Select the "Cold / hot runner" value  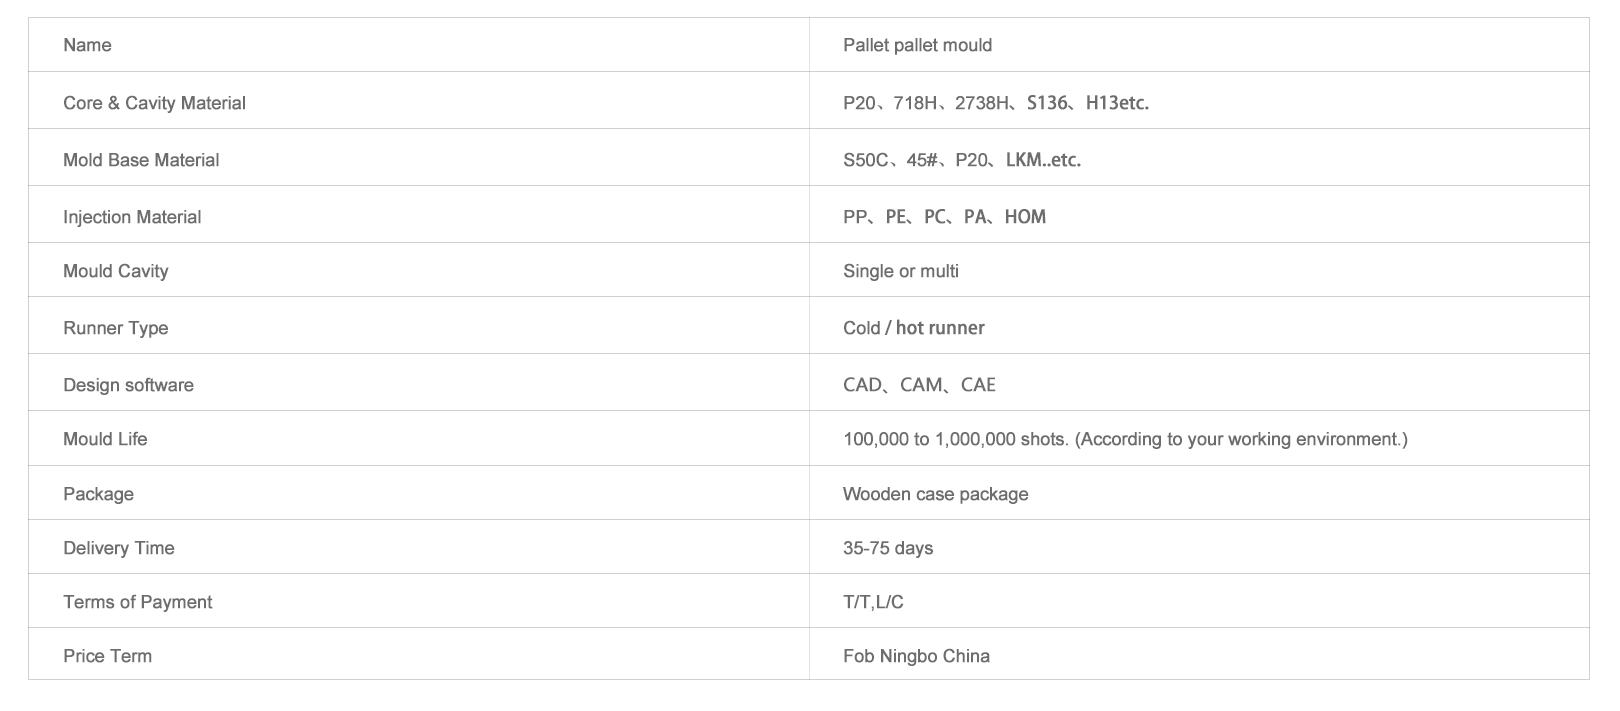coord(913,328)
